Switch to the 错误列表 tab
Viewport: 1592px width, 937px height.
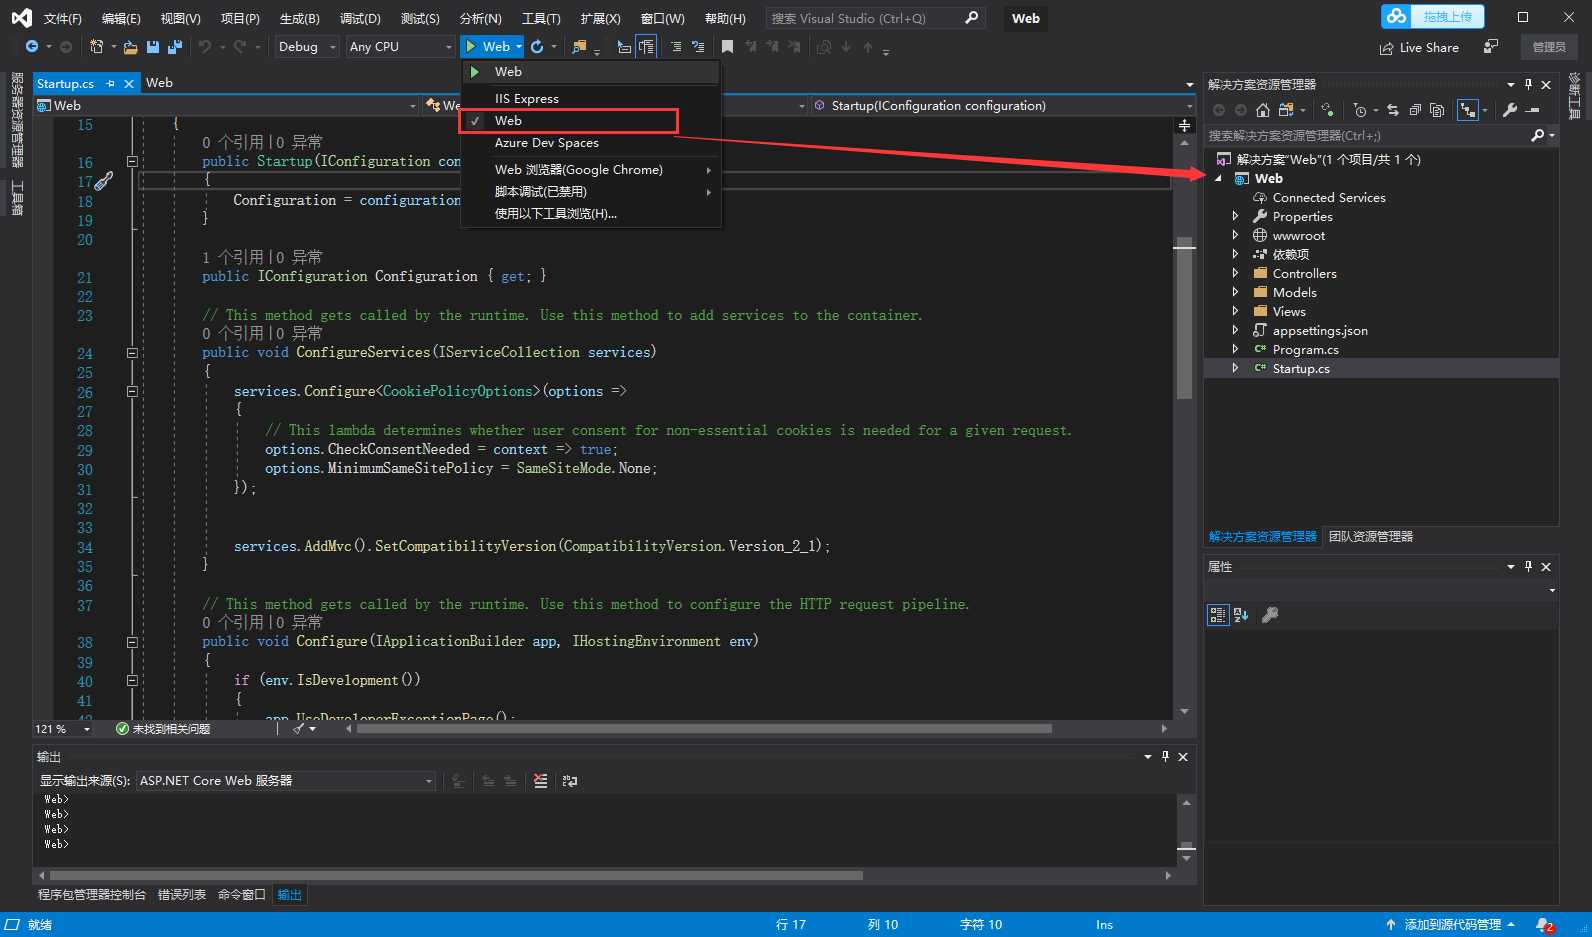[x=182, y=895]
